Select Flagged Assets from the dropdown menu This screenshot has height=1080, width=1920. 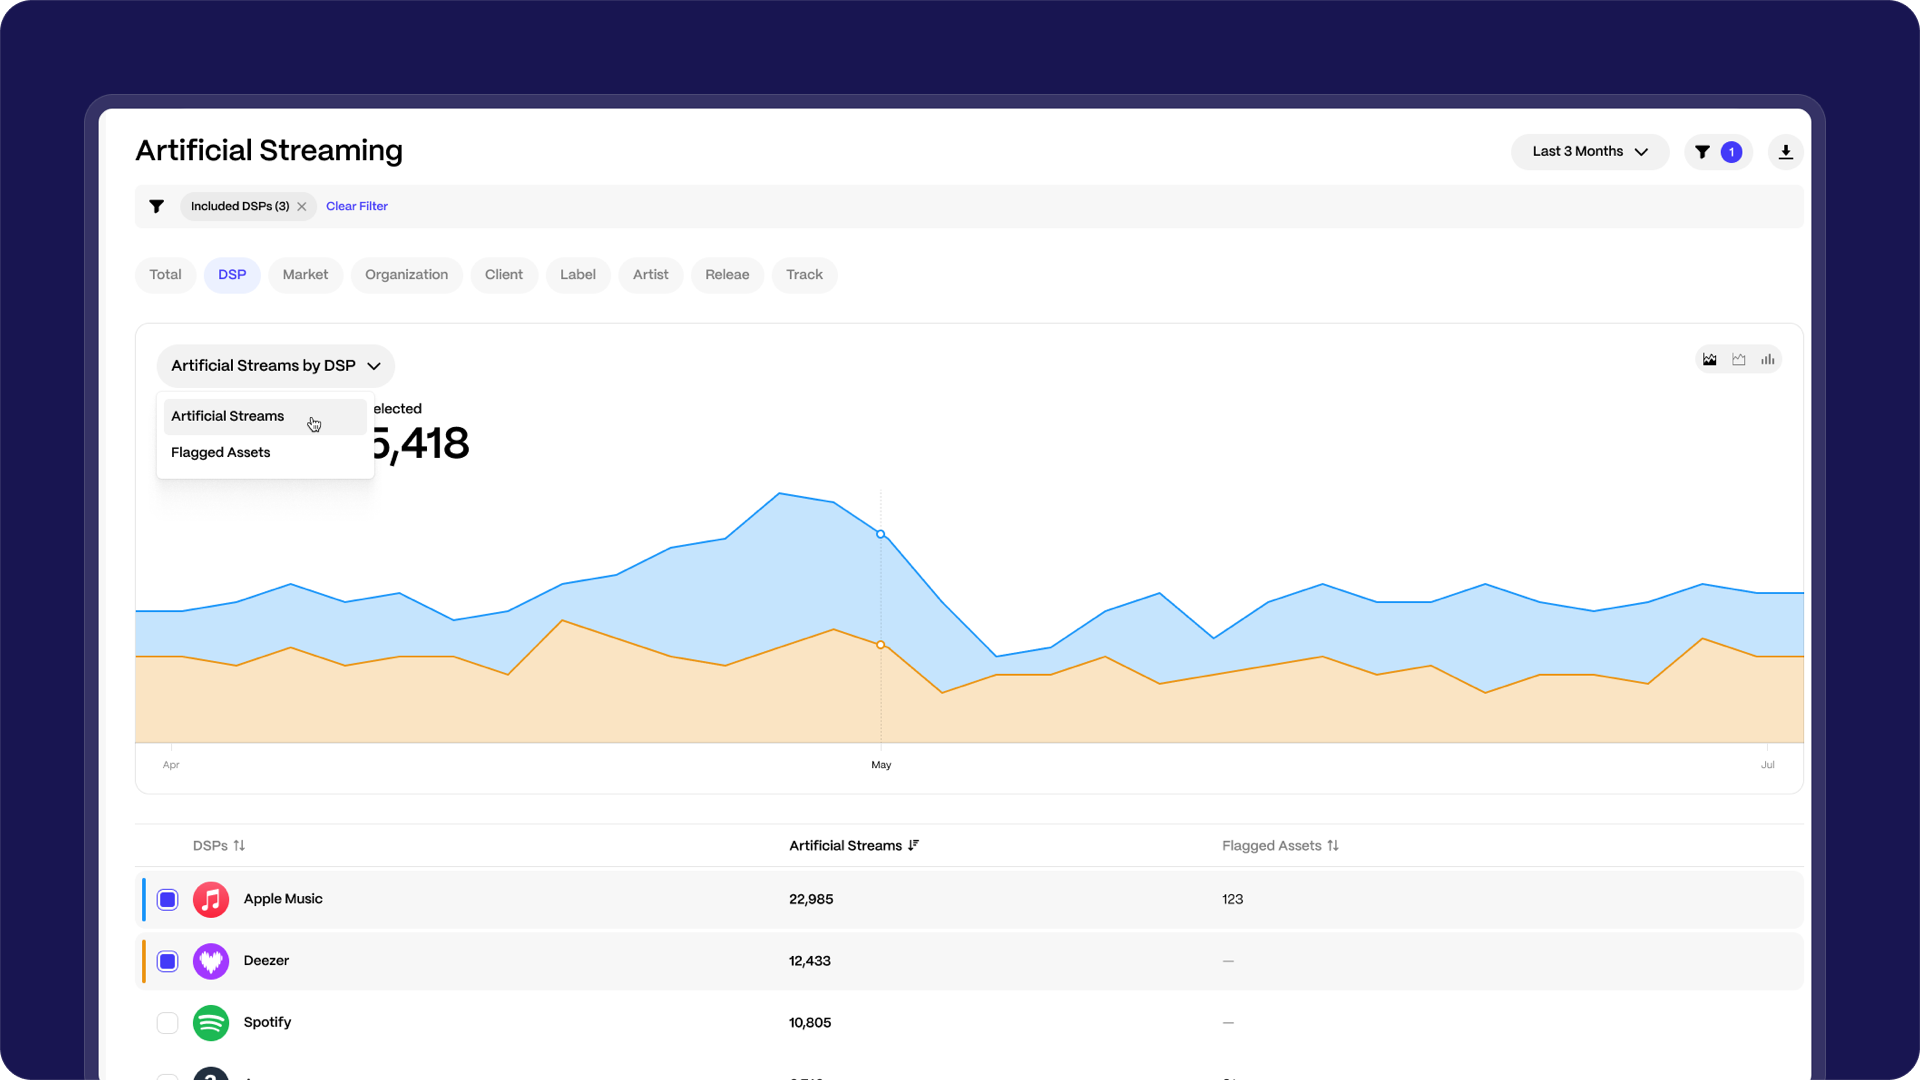click(221, 453)
